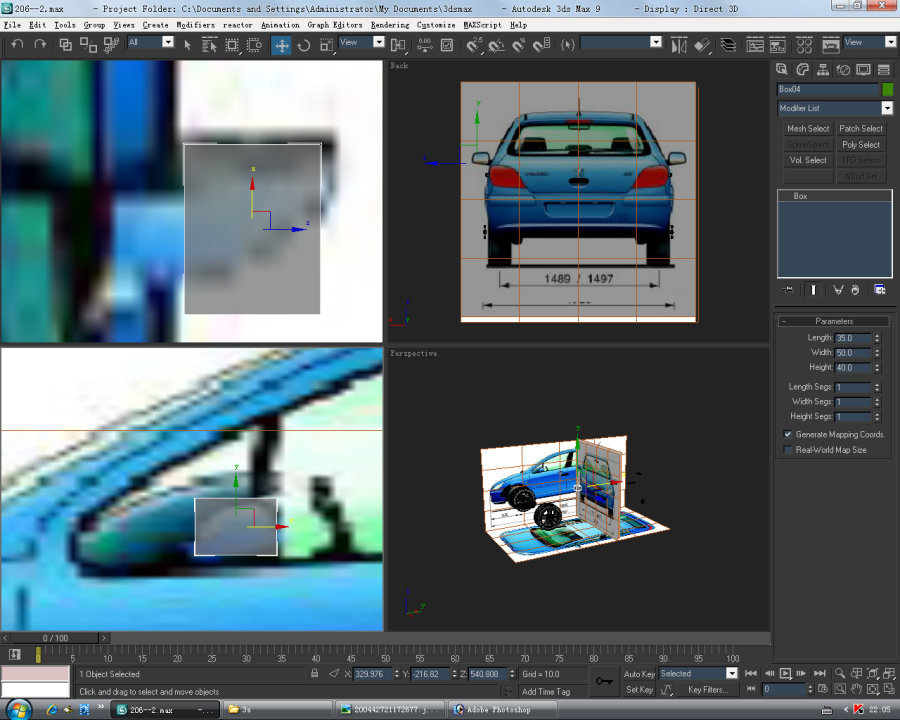This screenshot has height=720, width=900.
Task: Collapse the Parameters rollout
Action: [833, 321]
